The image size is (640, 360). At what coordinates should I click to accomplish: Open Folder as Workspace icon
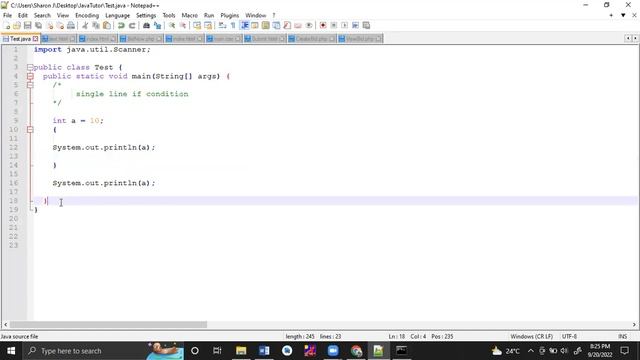298,26
